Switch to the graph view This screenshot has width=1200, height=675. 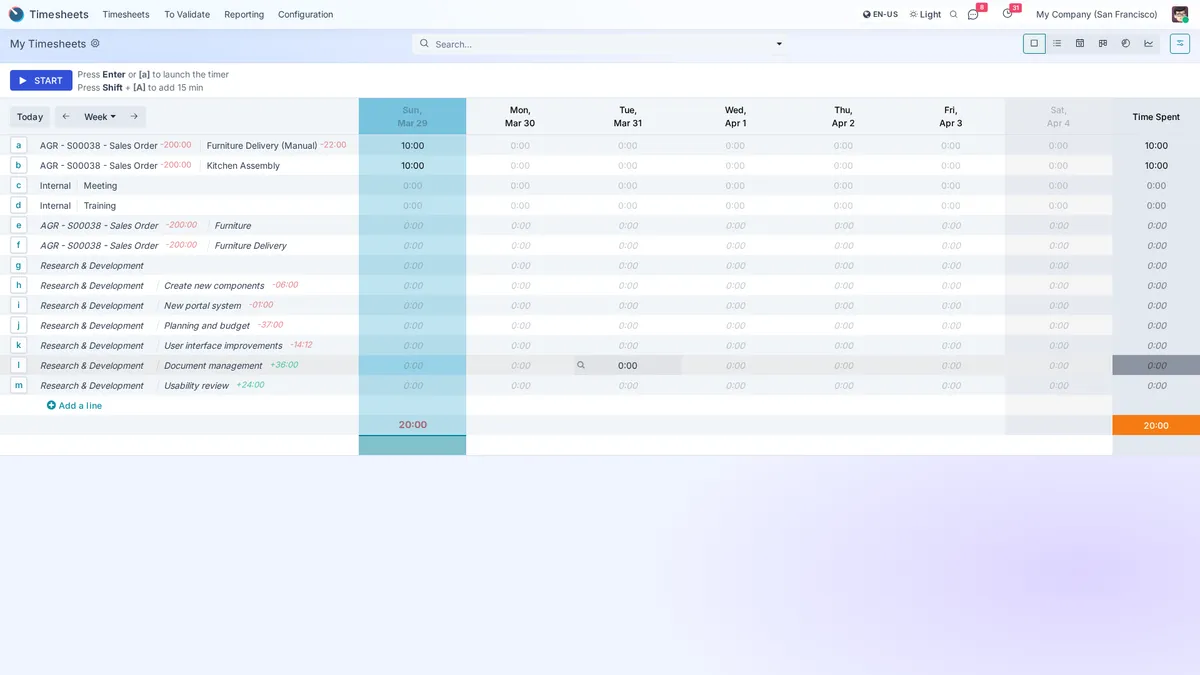tap(1149, 43)
